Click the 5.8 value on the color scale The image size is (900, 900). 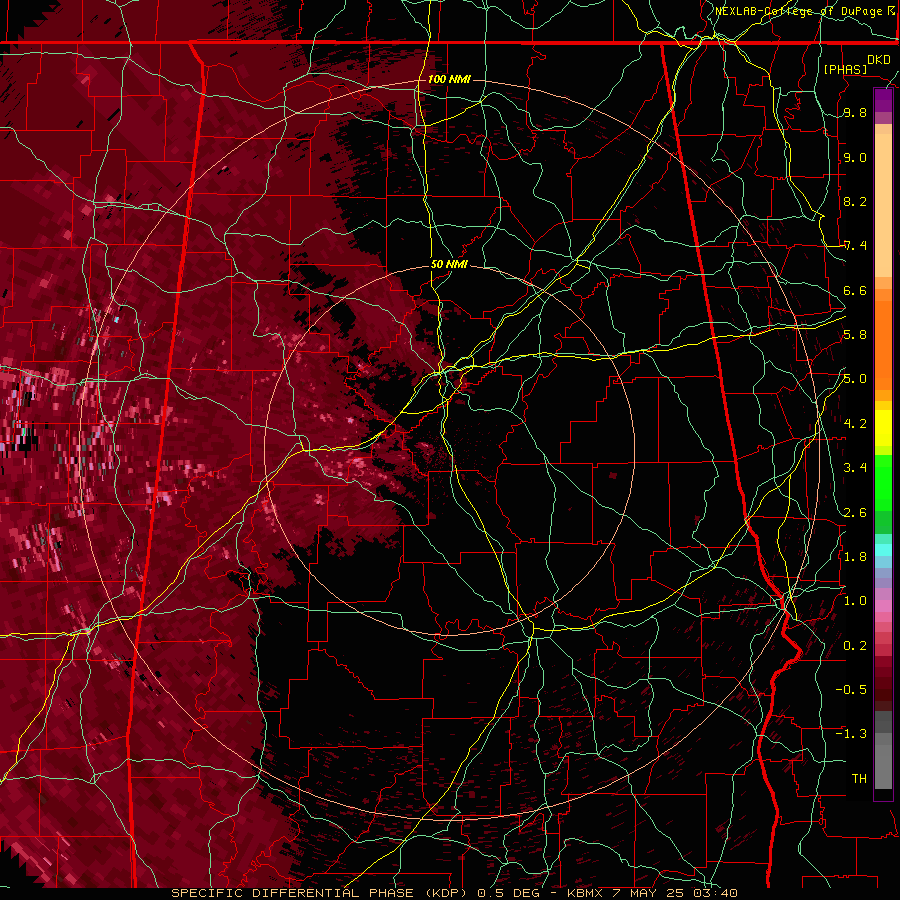[x=855, y=335]
